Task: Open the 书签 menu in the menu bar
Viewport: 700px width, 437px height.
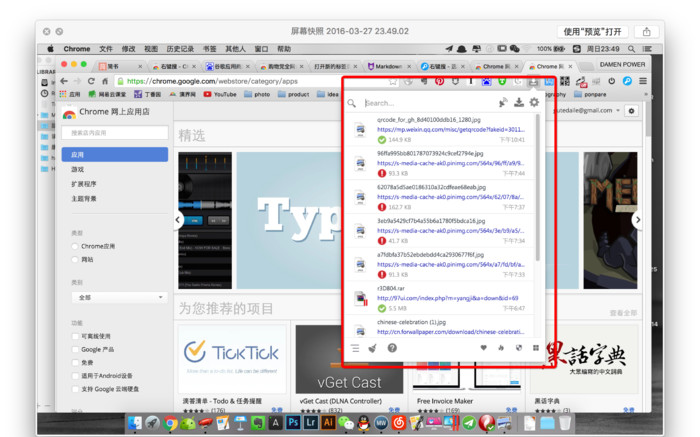Action: tap(209, 49)
